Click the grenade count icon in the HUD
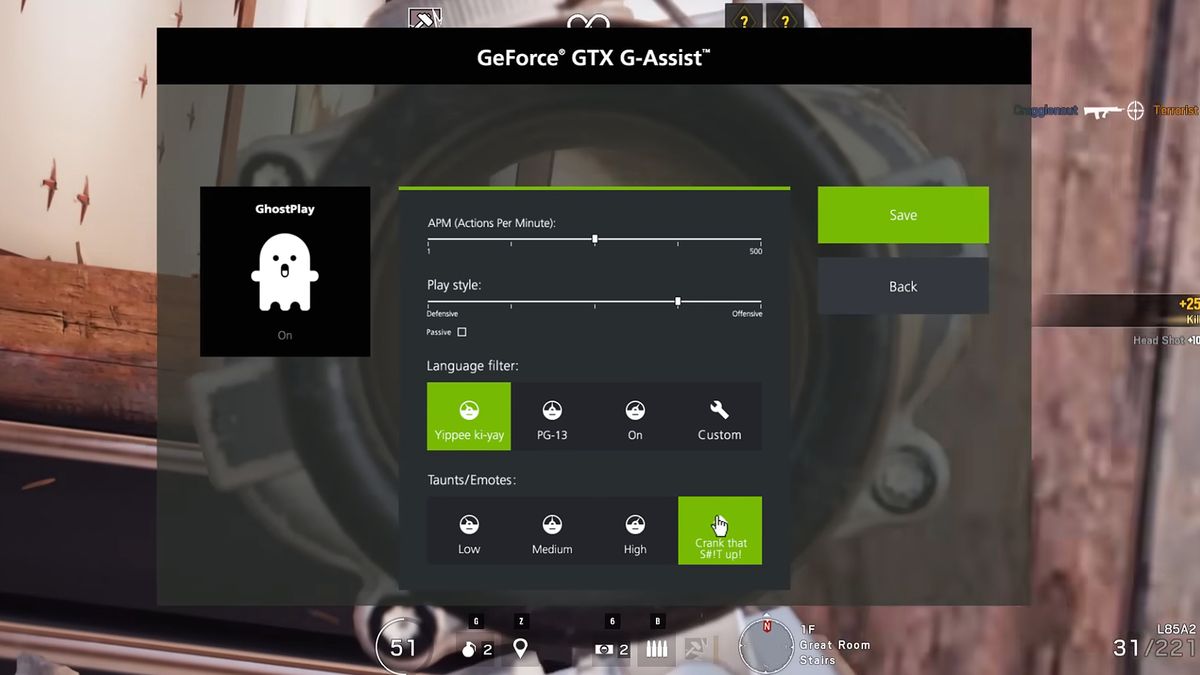The image size is (1200, 675). coord(470,649)
